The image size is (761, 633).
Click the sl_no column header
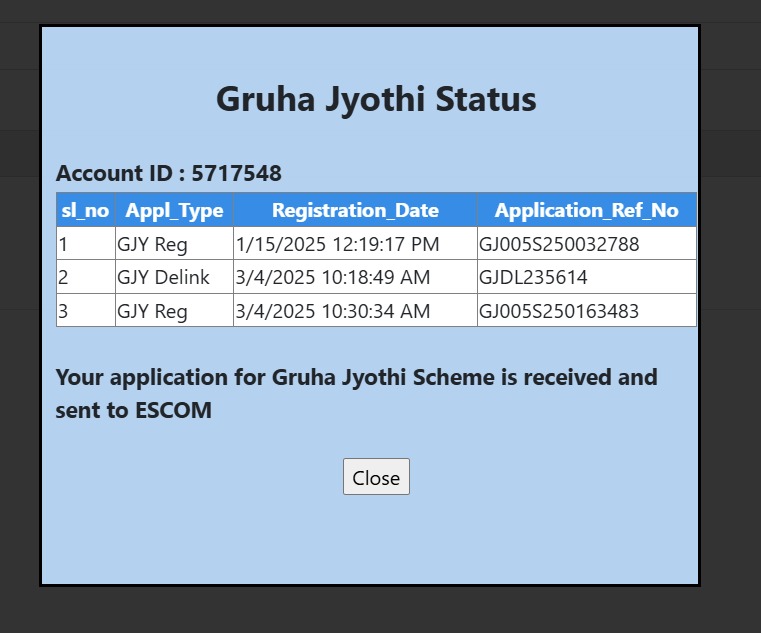pyautogui.click(x=85, y=210)
